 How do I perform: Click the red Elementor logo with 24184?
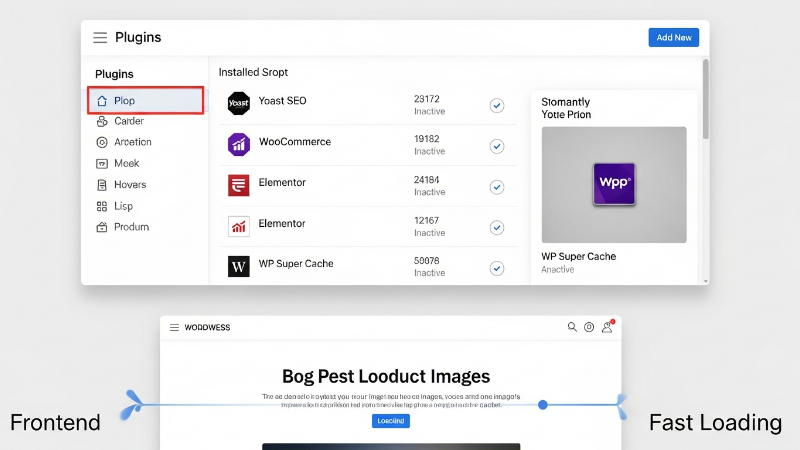[x=239, y=185]
